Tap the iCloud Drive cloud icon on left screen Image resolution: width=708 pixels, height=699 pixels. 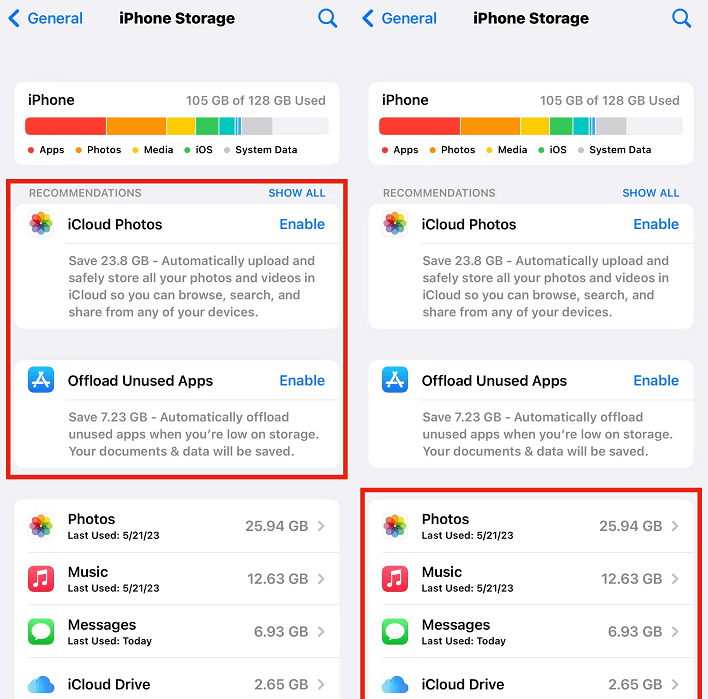tap(41, 685)
